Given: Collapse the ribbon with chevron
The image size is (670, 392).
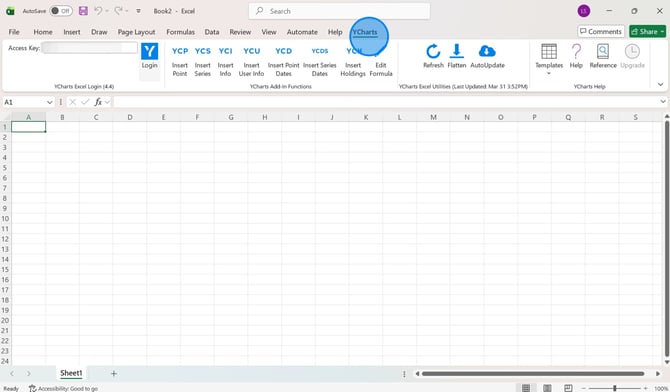Looking at the screenshot, I should pyautogui.click(x=661, y=85).
